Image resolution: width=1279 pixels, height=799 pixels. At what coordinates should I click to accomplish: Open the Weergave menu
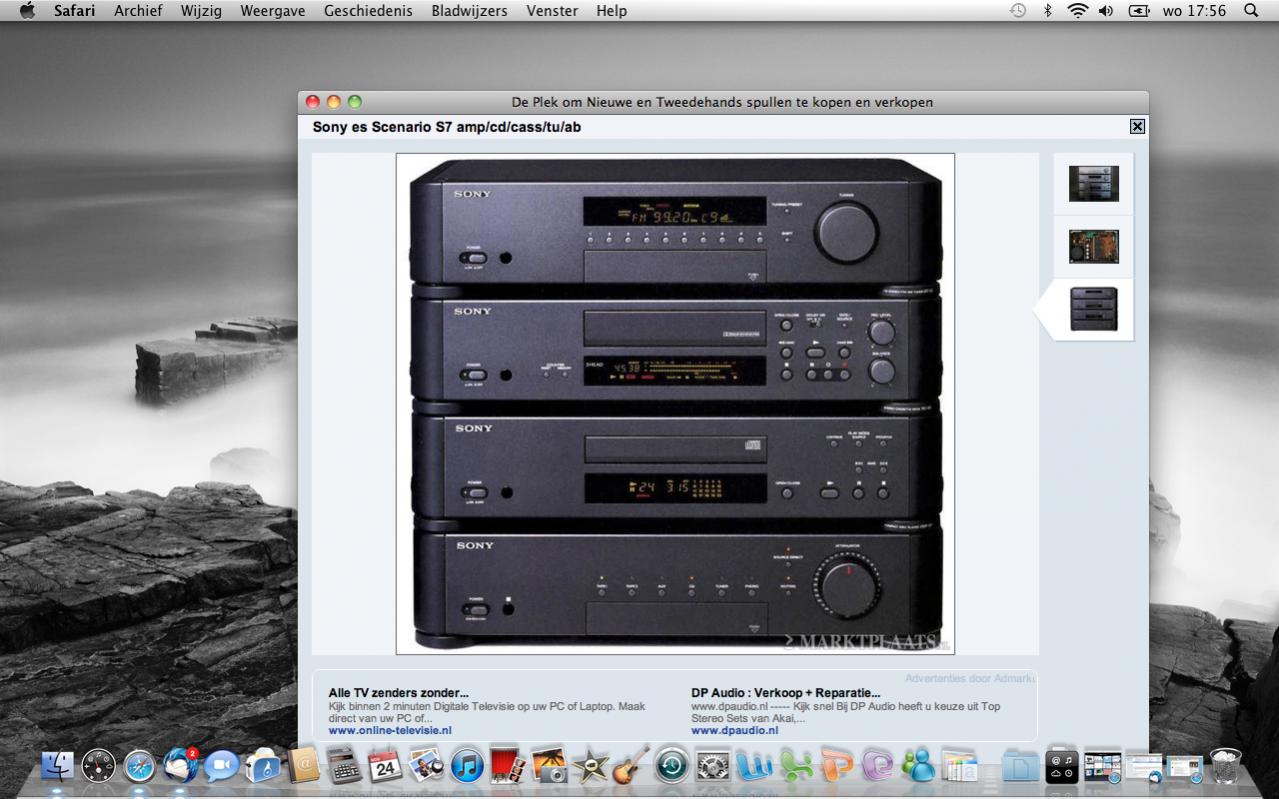[273, 11]
